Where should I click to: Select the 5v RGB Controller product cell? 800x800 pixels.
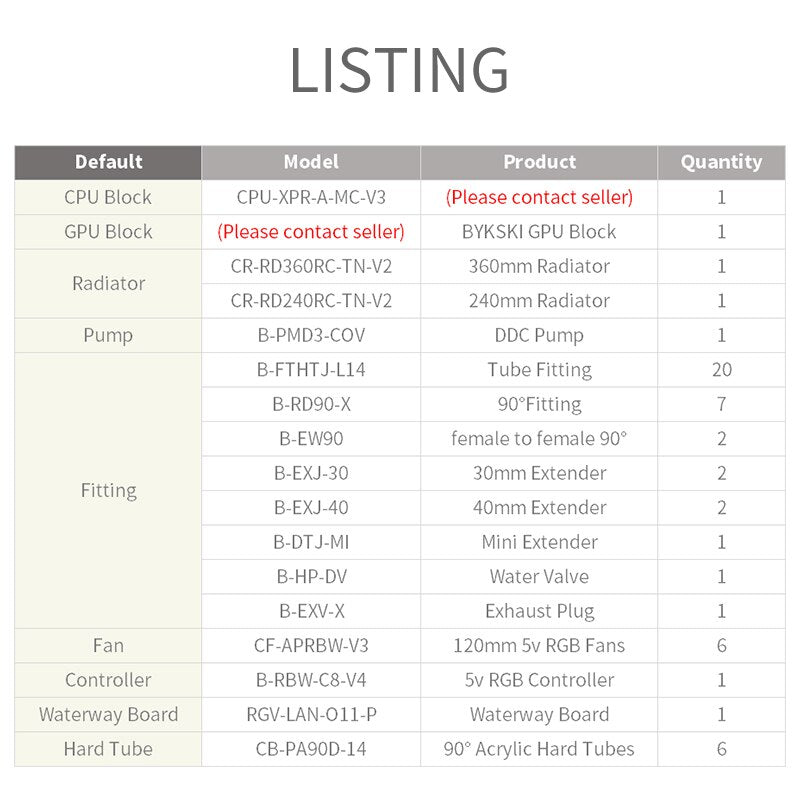tap(539, 680)
